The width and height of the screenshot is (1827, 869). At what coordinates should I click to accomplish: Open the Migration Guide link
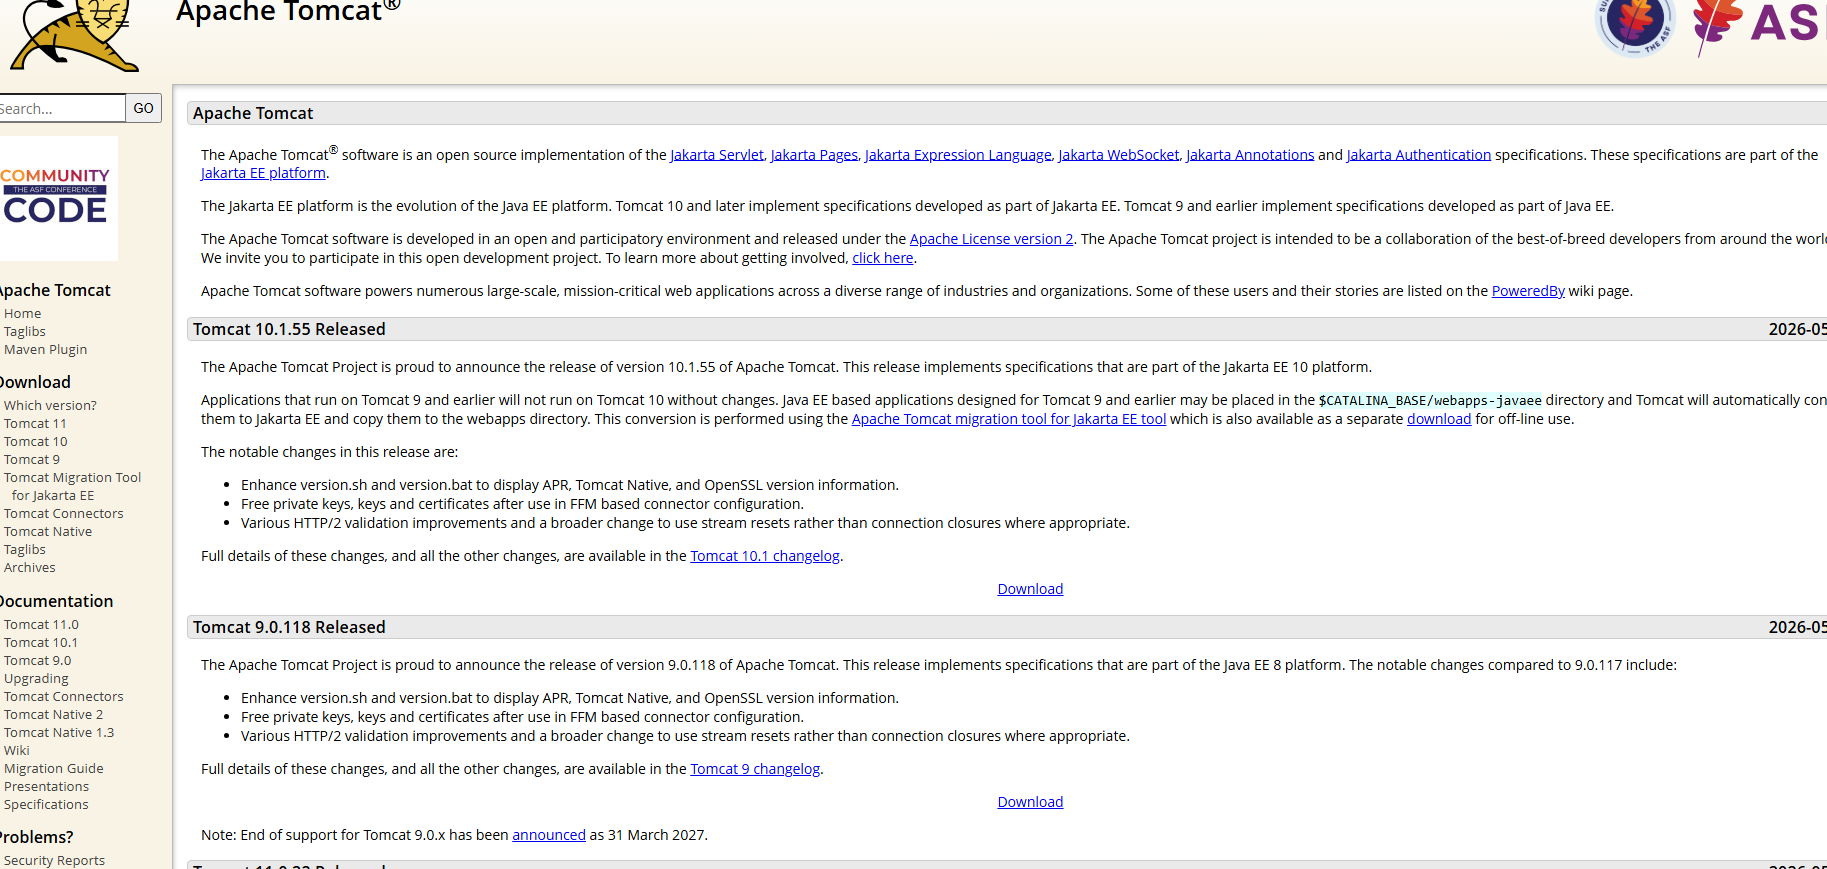pos(54,769)
